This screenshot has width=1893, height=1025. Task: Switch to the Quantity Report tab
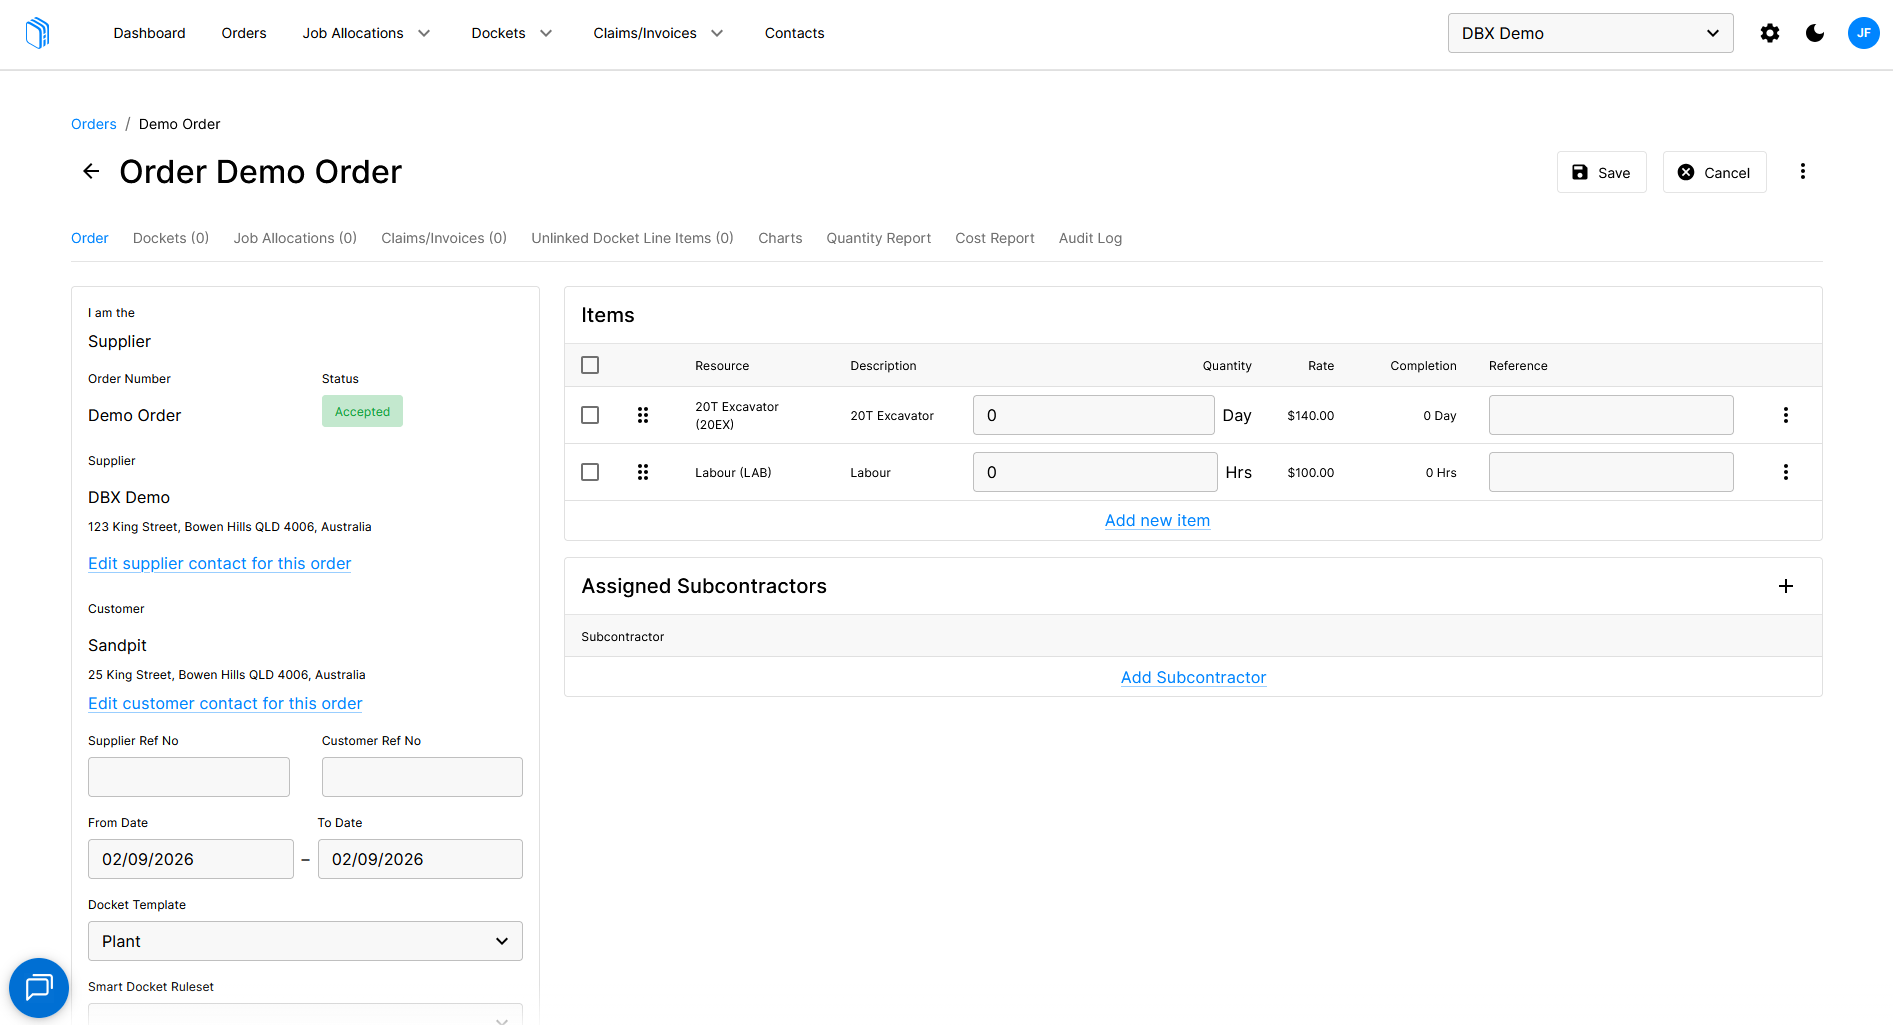click(x=878, y=238)
